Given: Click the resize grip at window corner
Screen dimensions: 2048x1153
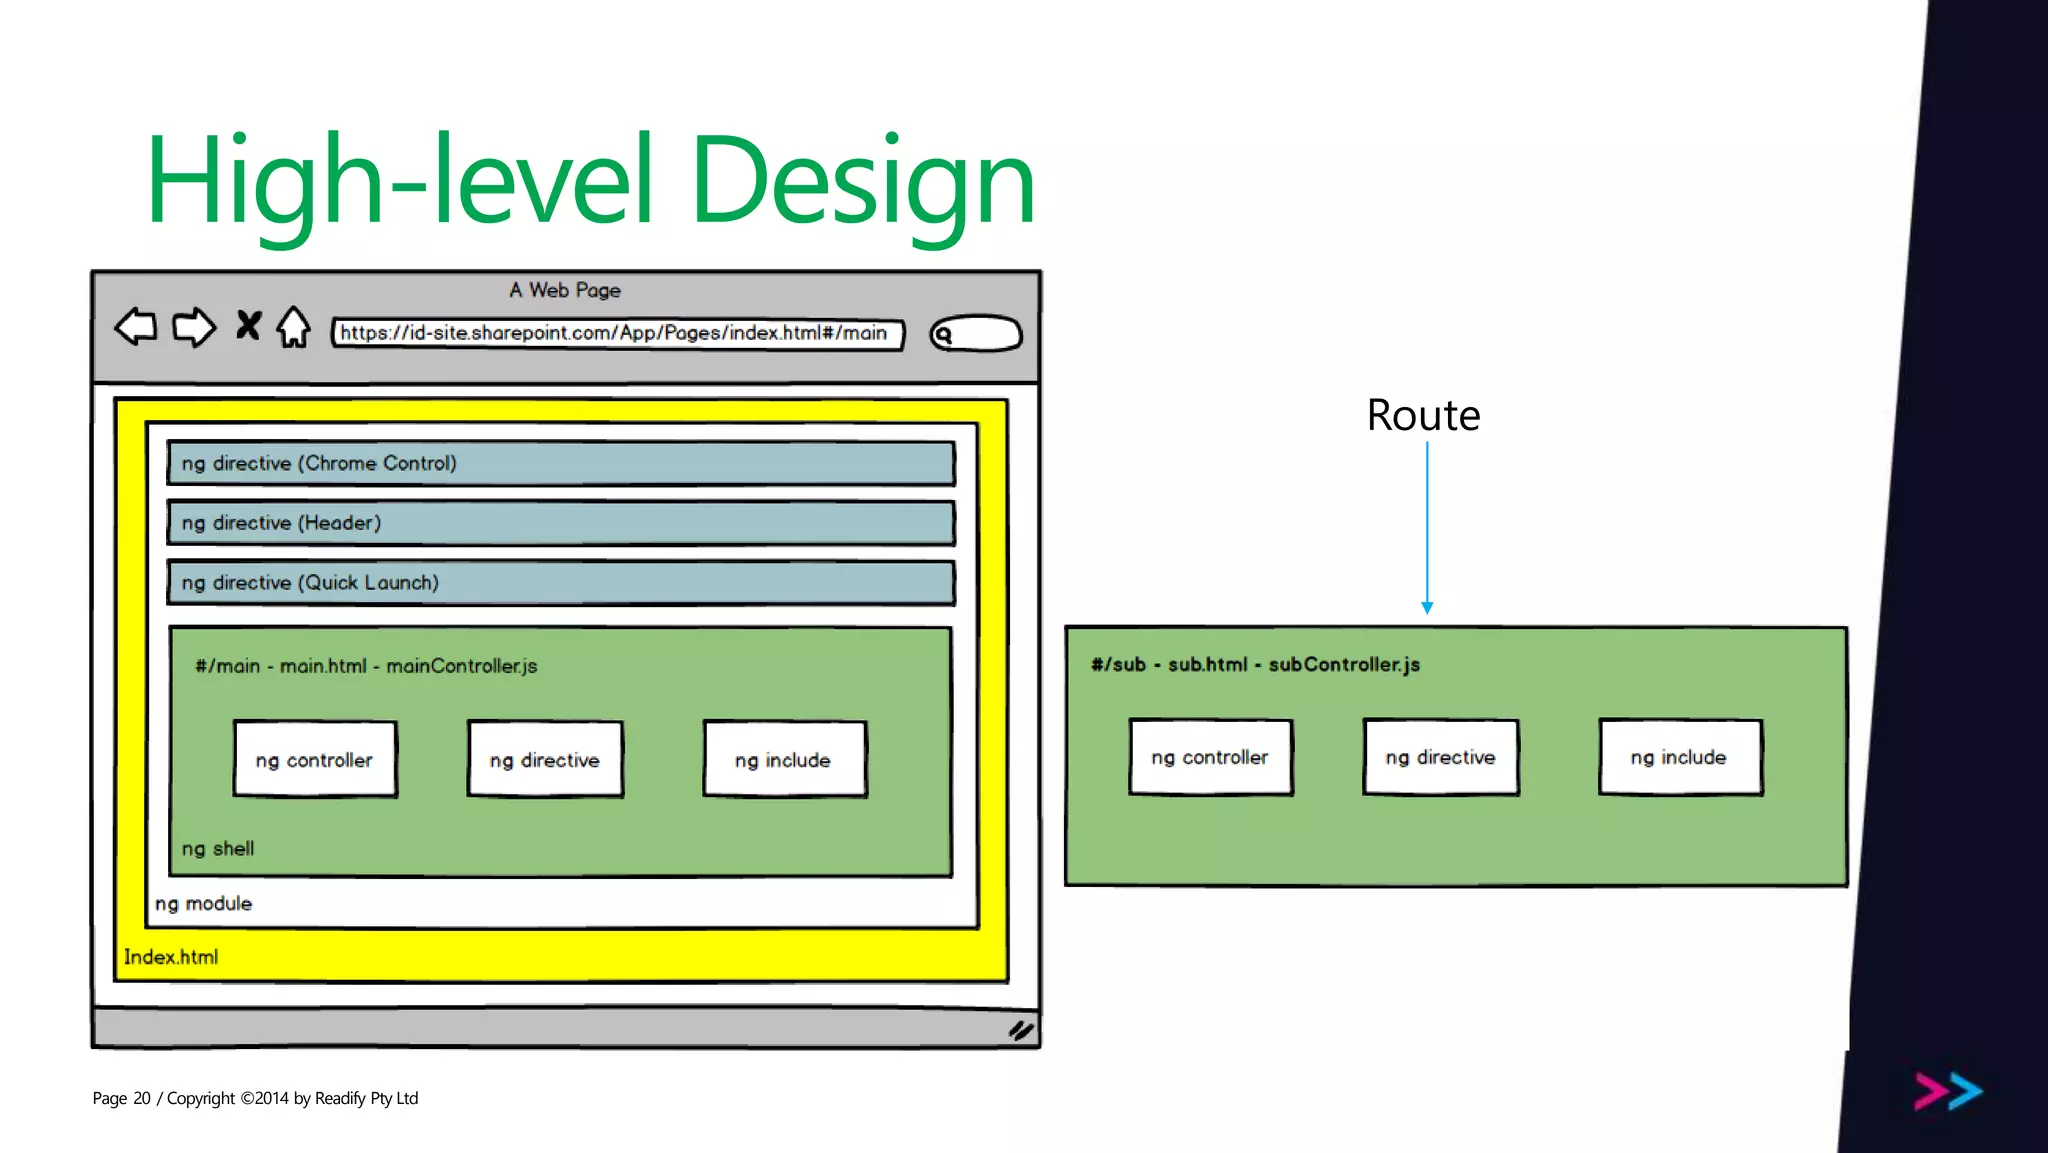Looking at the screenshot, I should click(x=1020, y=1030).
